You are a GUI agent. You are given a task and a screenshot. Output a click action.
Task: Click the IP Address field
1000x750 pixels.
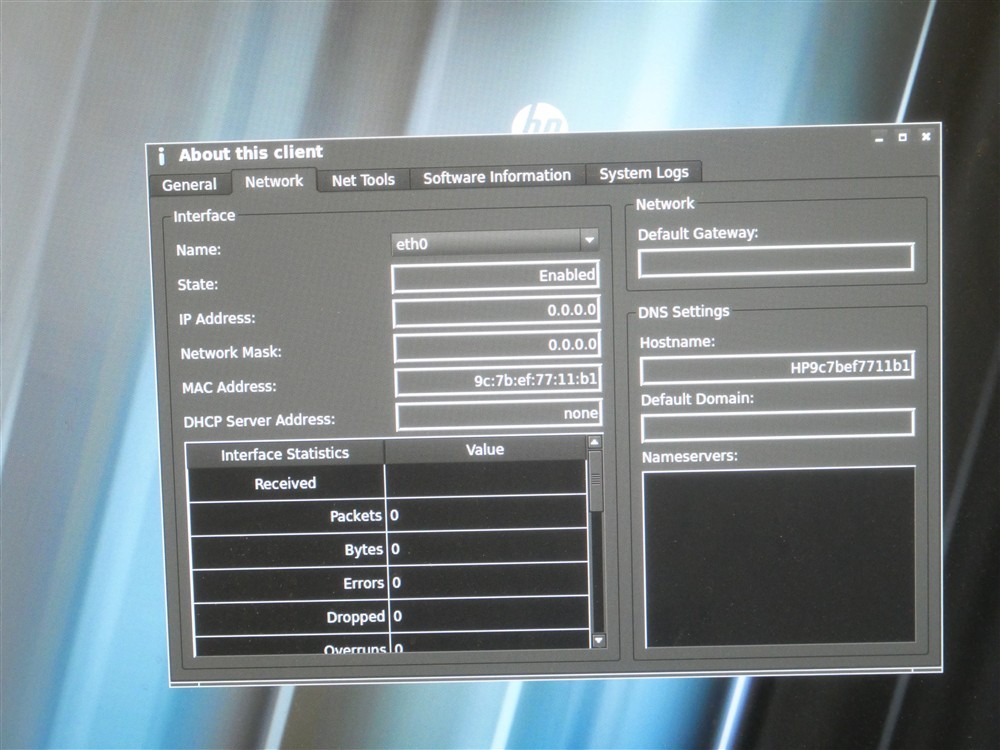(496, 311)
